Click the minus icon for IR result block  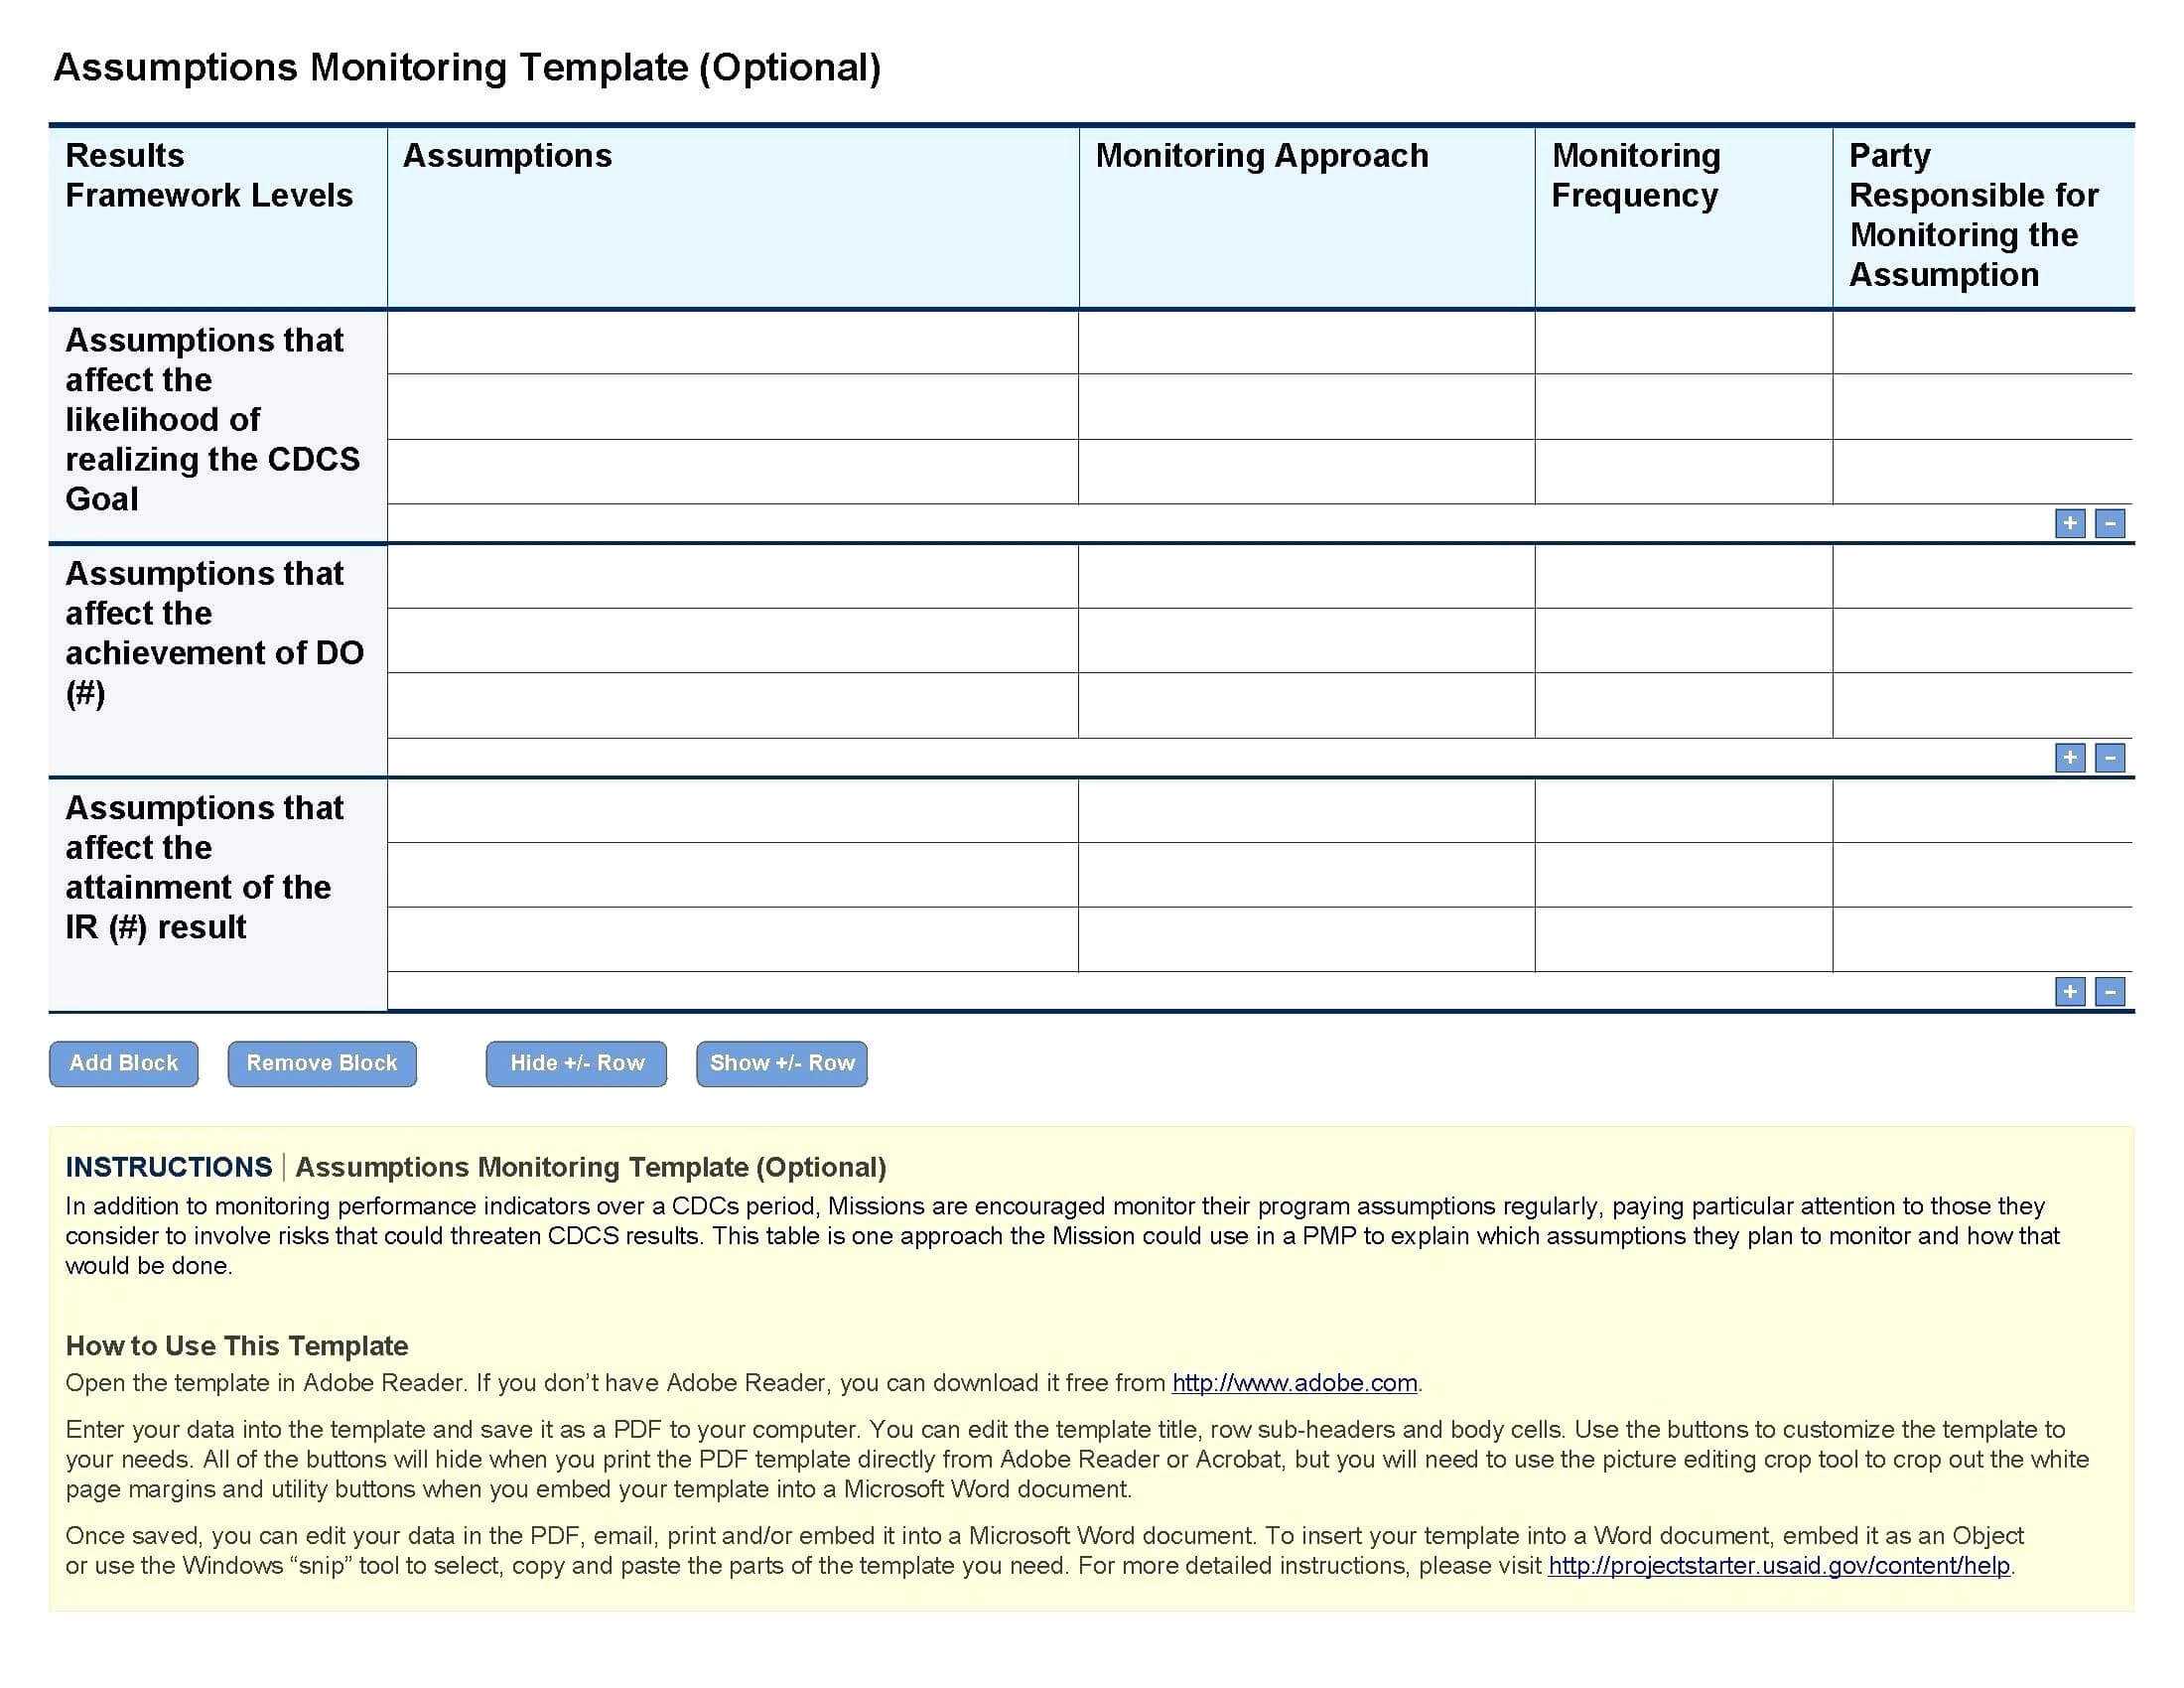pos(2112,991)
